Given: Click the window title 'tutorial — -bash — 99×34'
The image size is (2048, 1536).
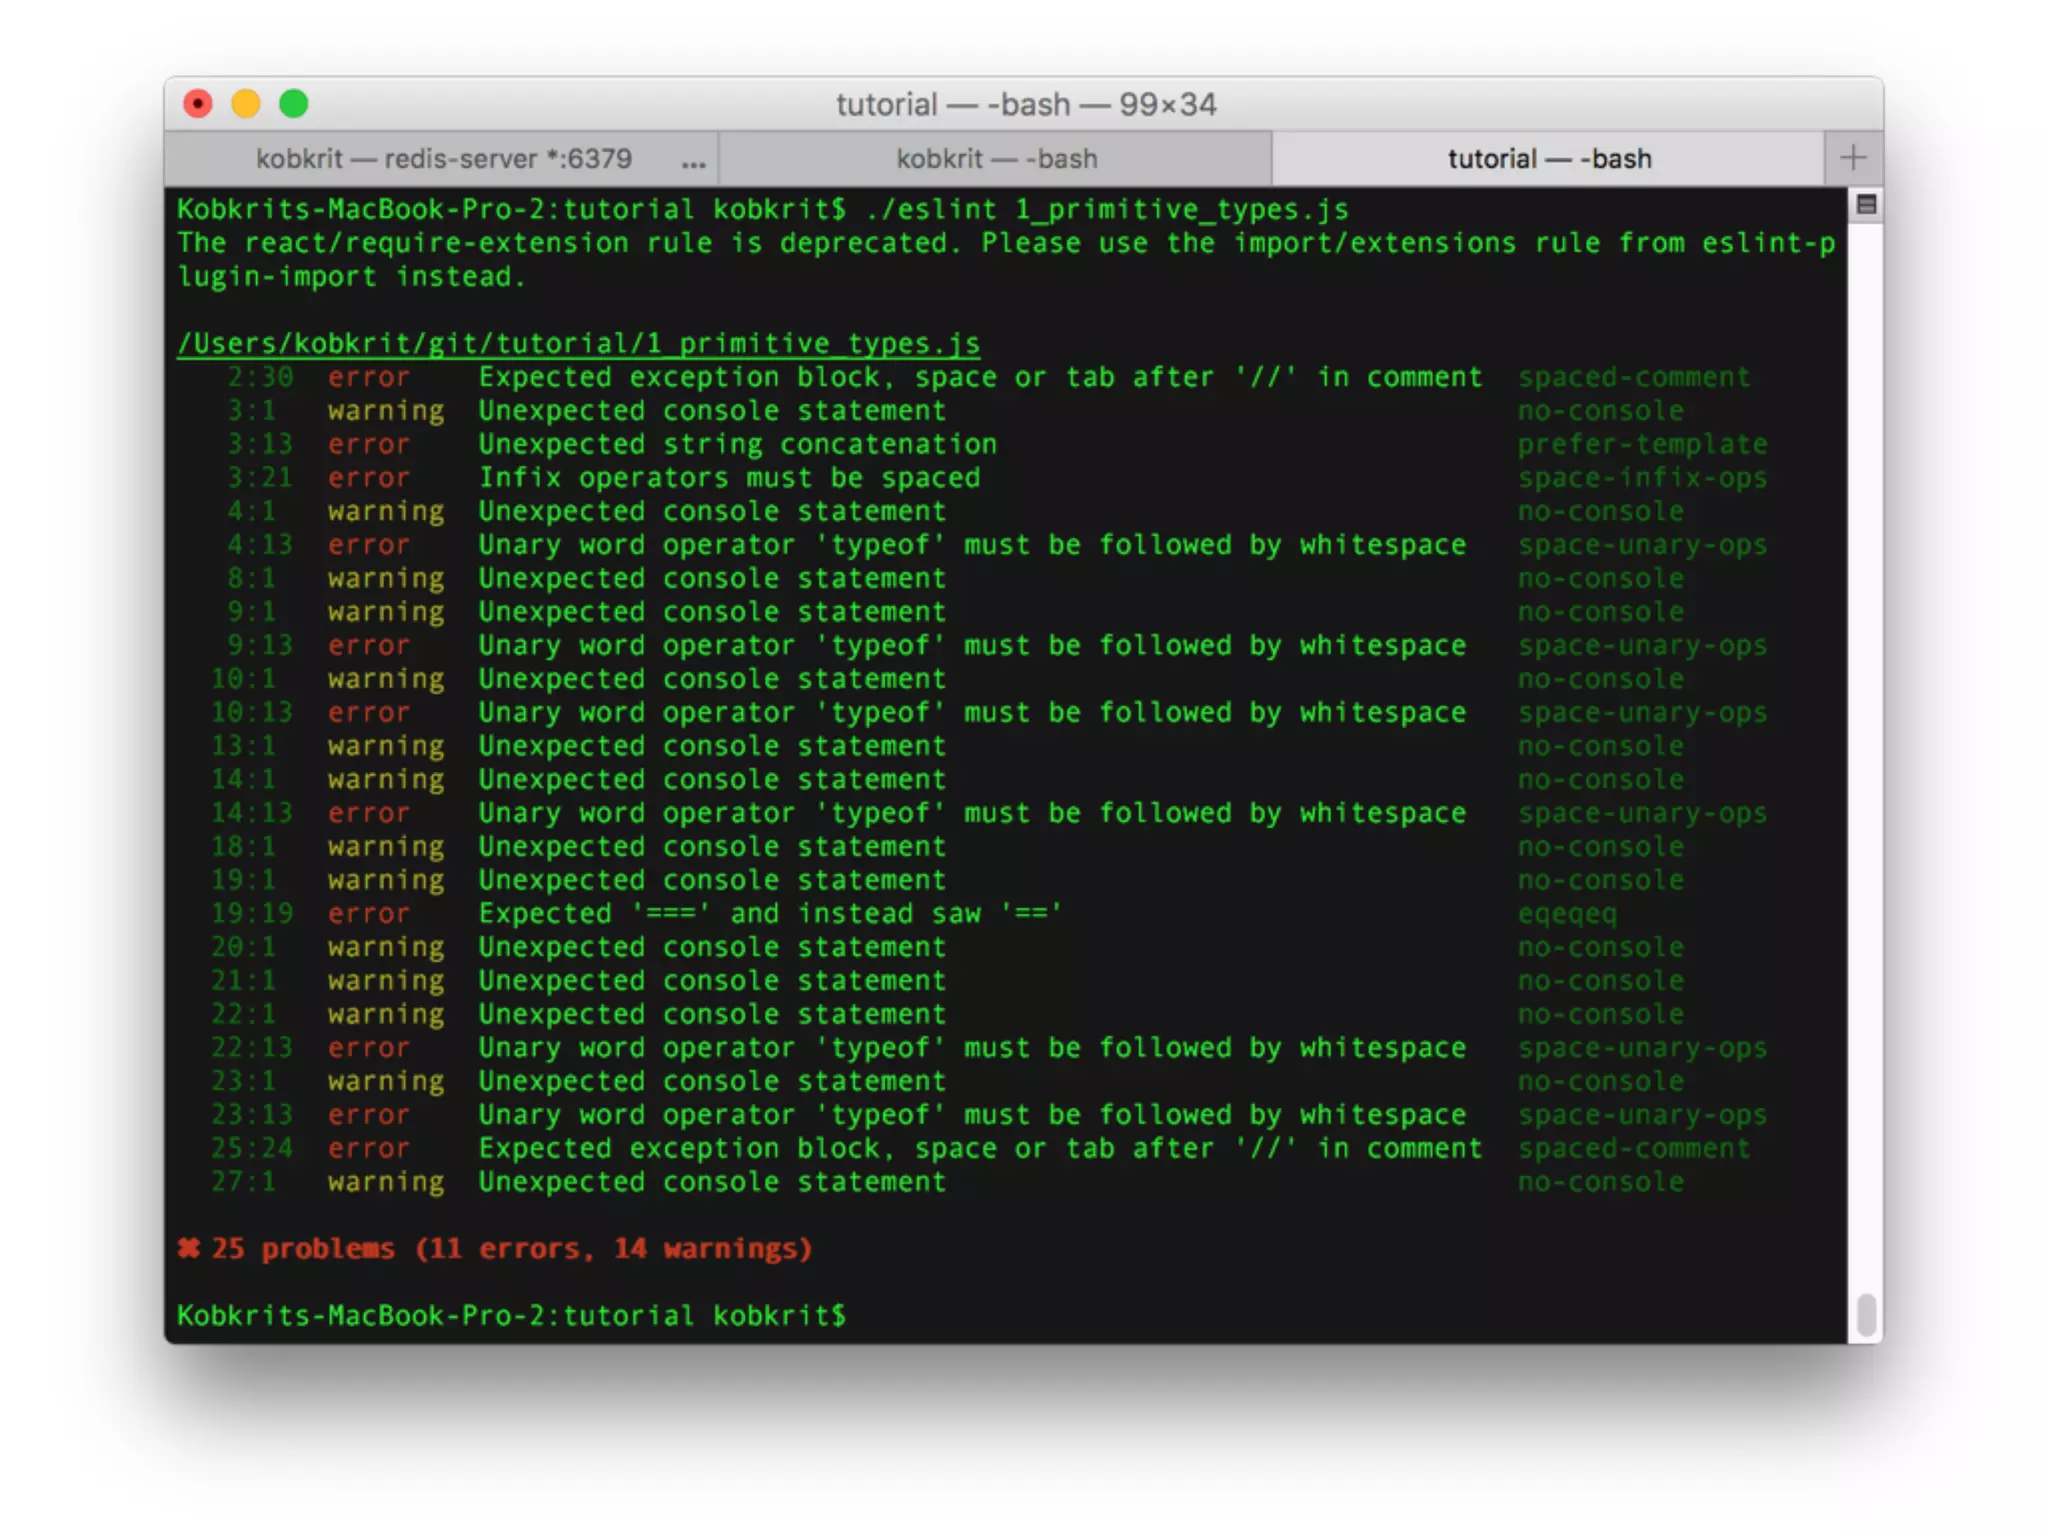Looking at the screenshot, I should (x=1026, y=104).
